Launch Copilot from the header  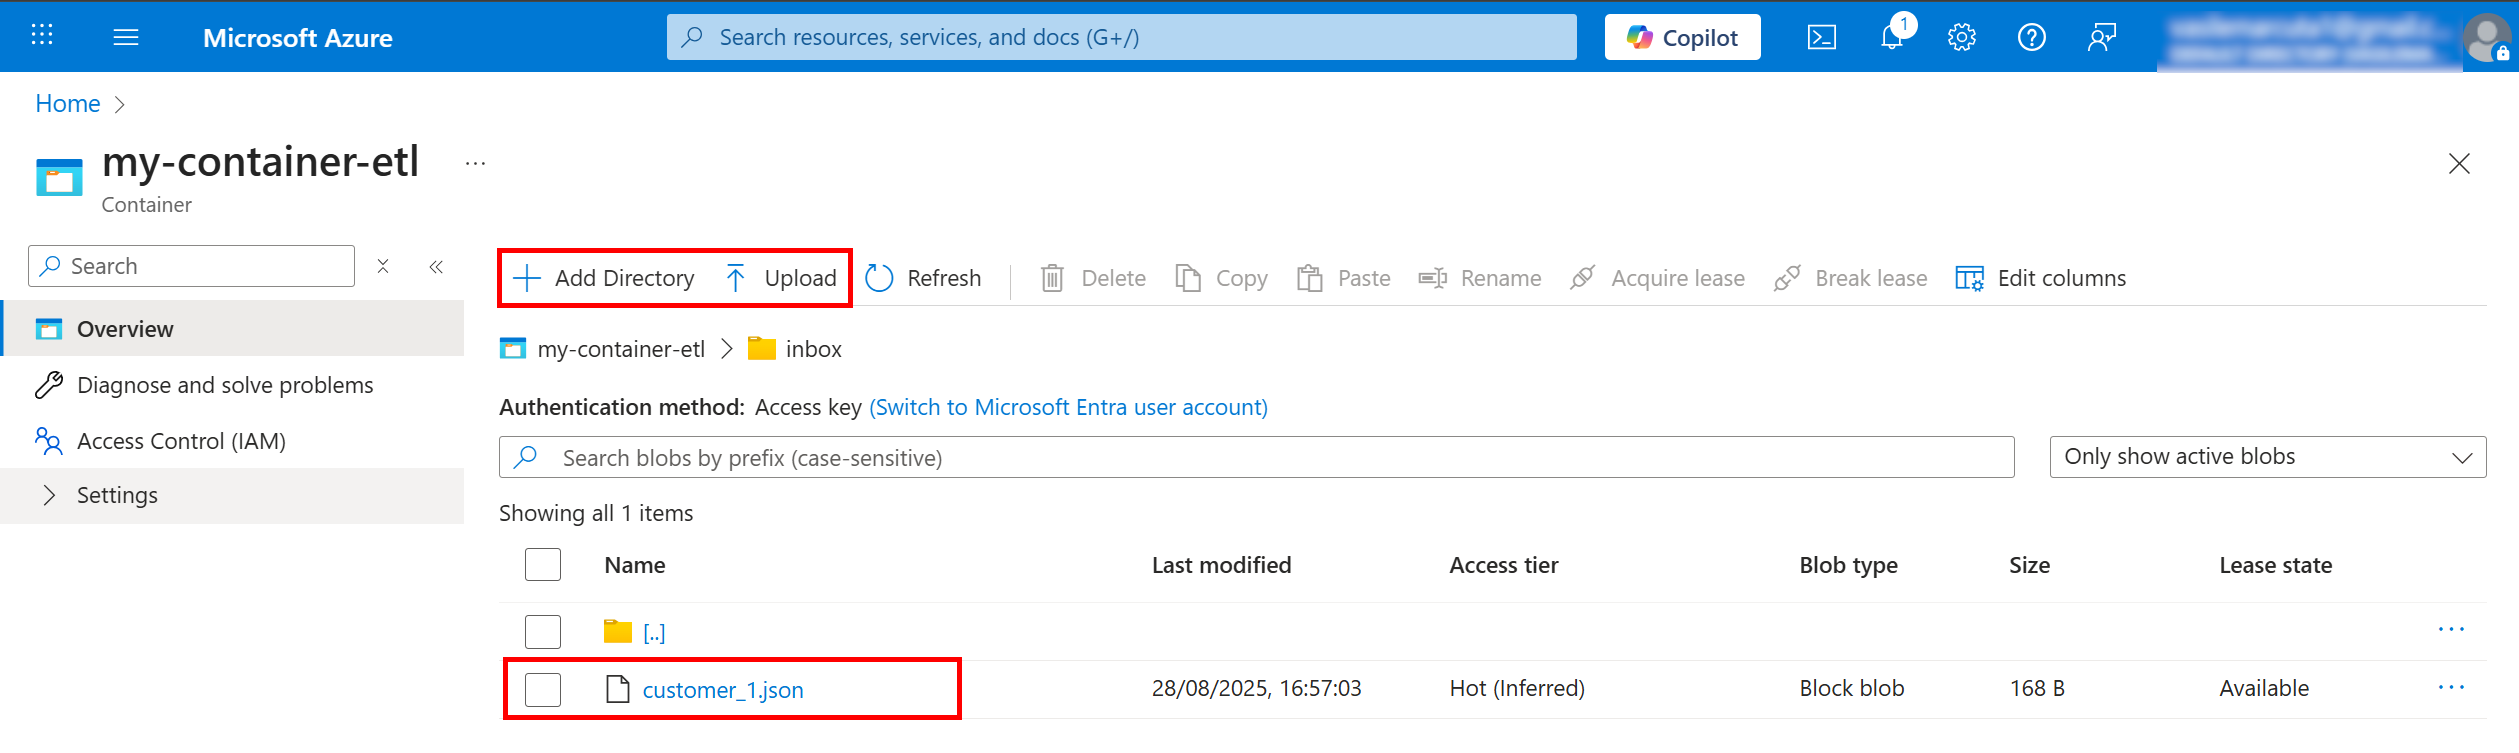coord(1682,37)
